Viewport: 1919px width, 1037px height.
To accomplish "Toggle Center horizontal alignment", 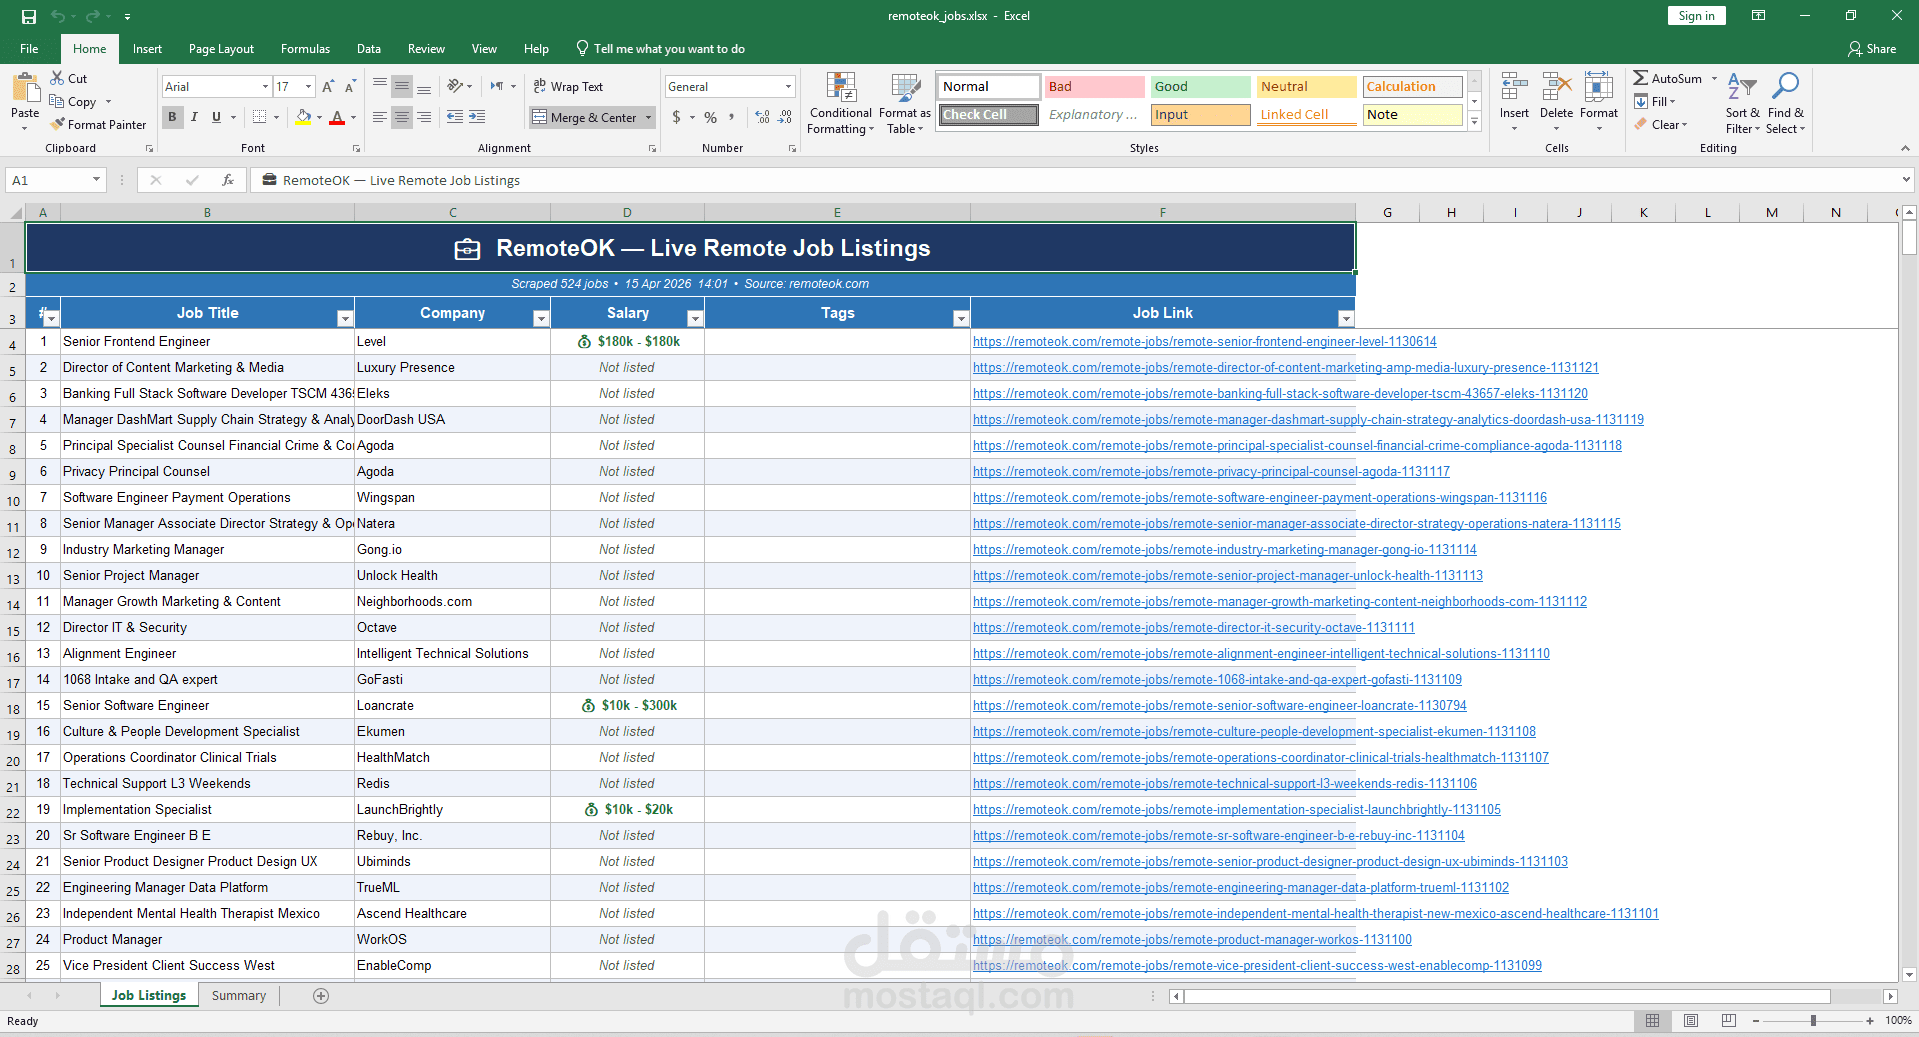I will pyautogui.click(x=401, y=117).
